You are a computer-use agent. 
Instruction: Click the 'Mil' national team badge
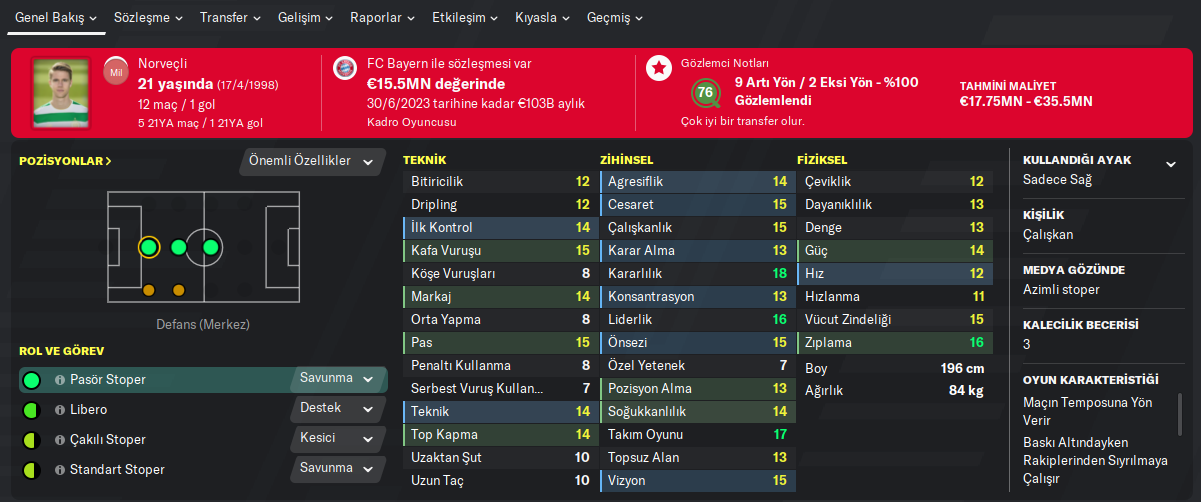click(115, 69)
